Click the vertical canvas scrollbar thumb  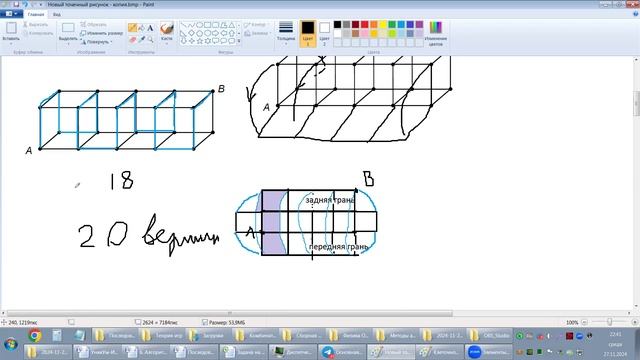click(637, 103)
